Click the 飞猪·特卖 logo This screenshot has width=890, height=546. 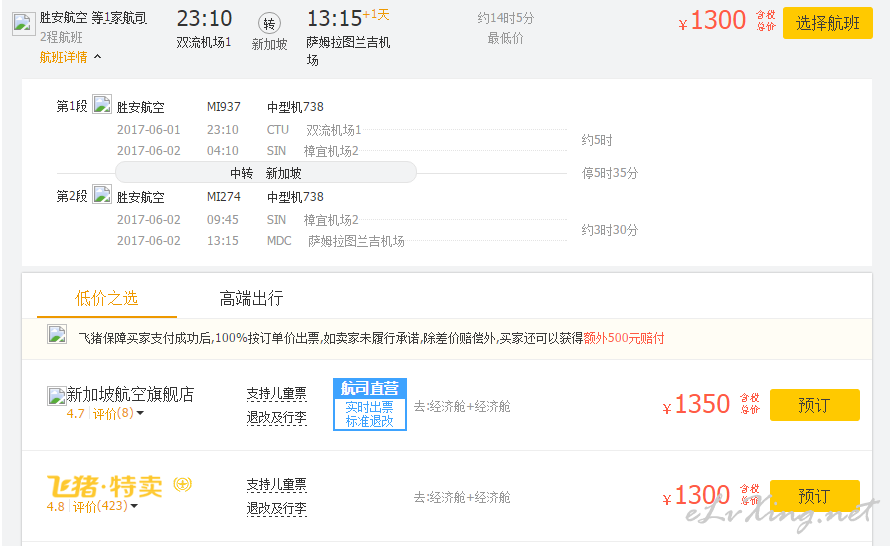tap(104, 486)
